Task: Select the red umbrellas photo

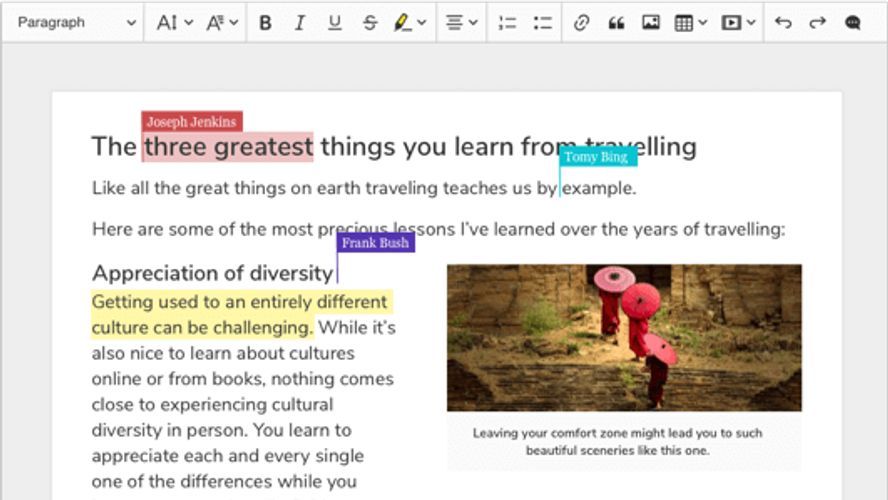Action: click(x=624, y=337)
